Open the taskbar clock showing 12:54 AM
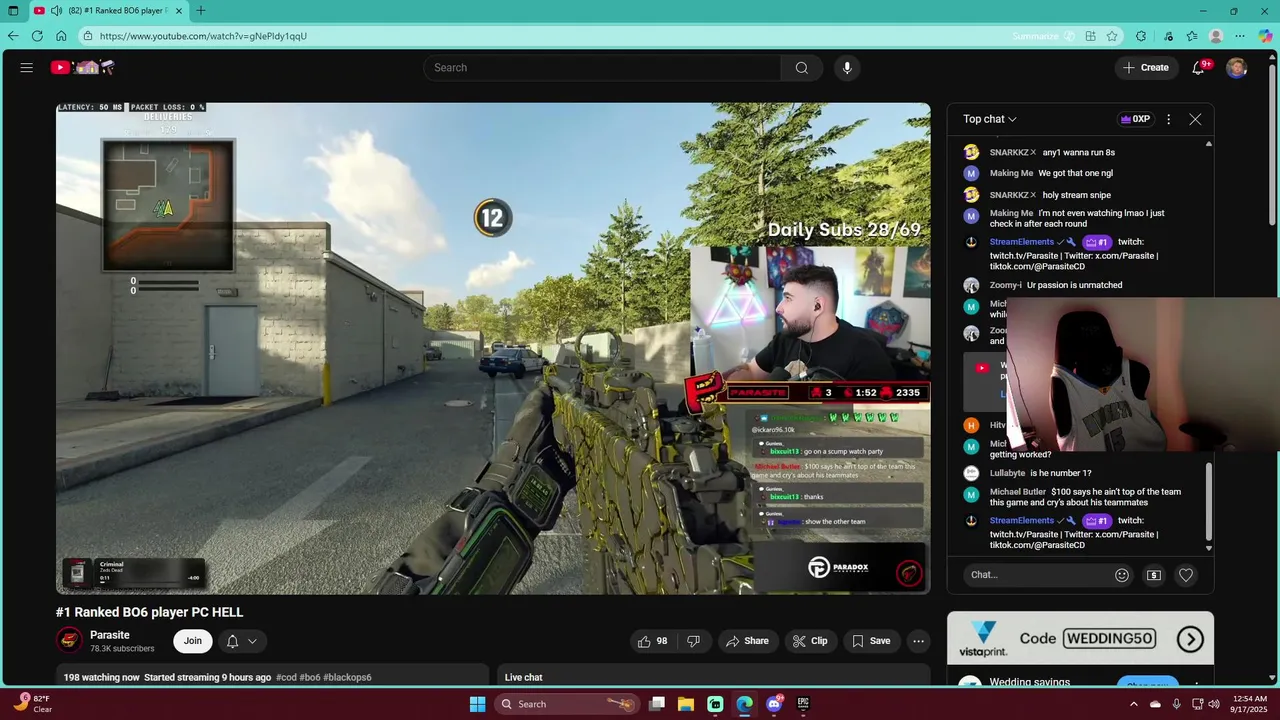This screenshot has width=1280, height=720. [1249, 704]
